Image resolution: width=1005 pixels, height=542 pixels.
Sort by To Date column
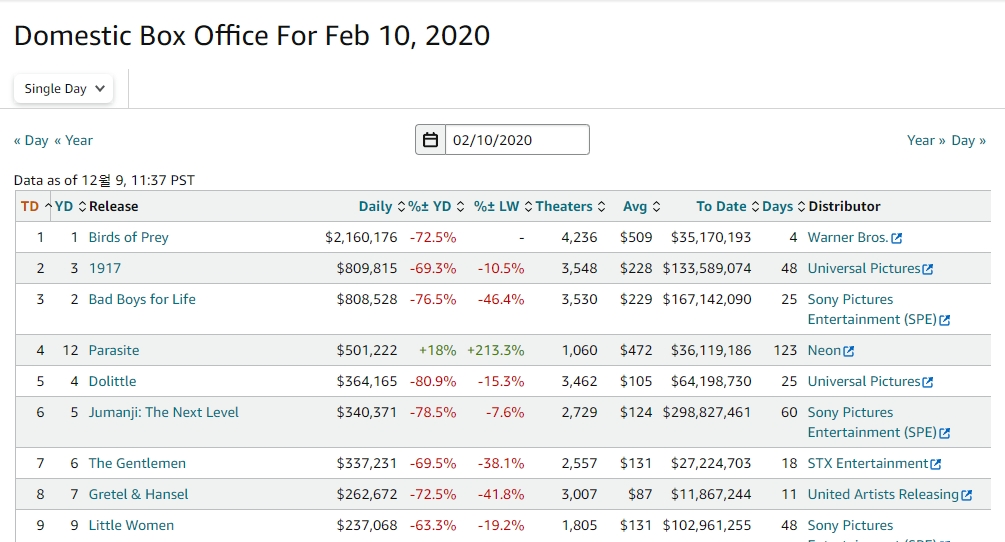(x=727, y=206)
